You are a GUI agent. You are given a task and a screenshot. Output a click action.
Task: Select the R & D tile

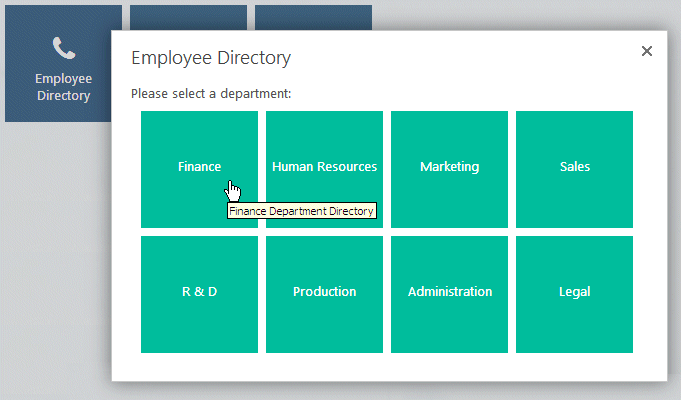199,293
